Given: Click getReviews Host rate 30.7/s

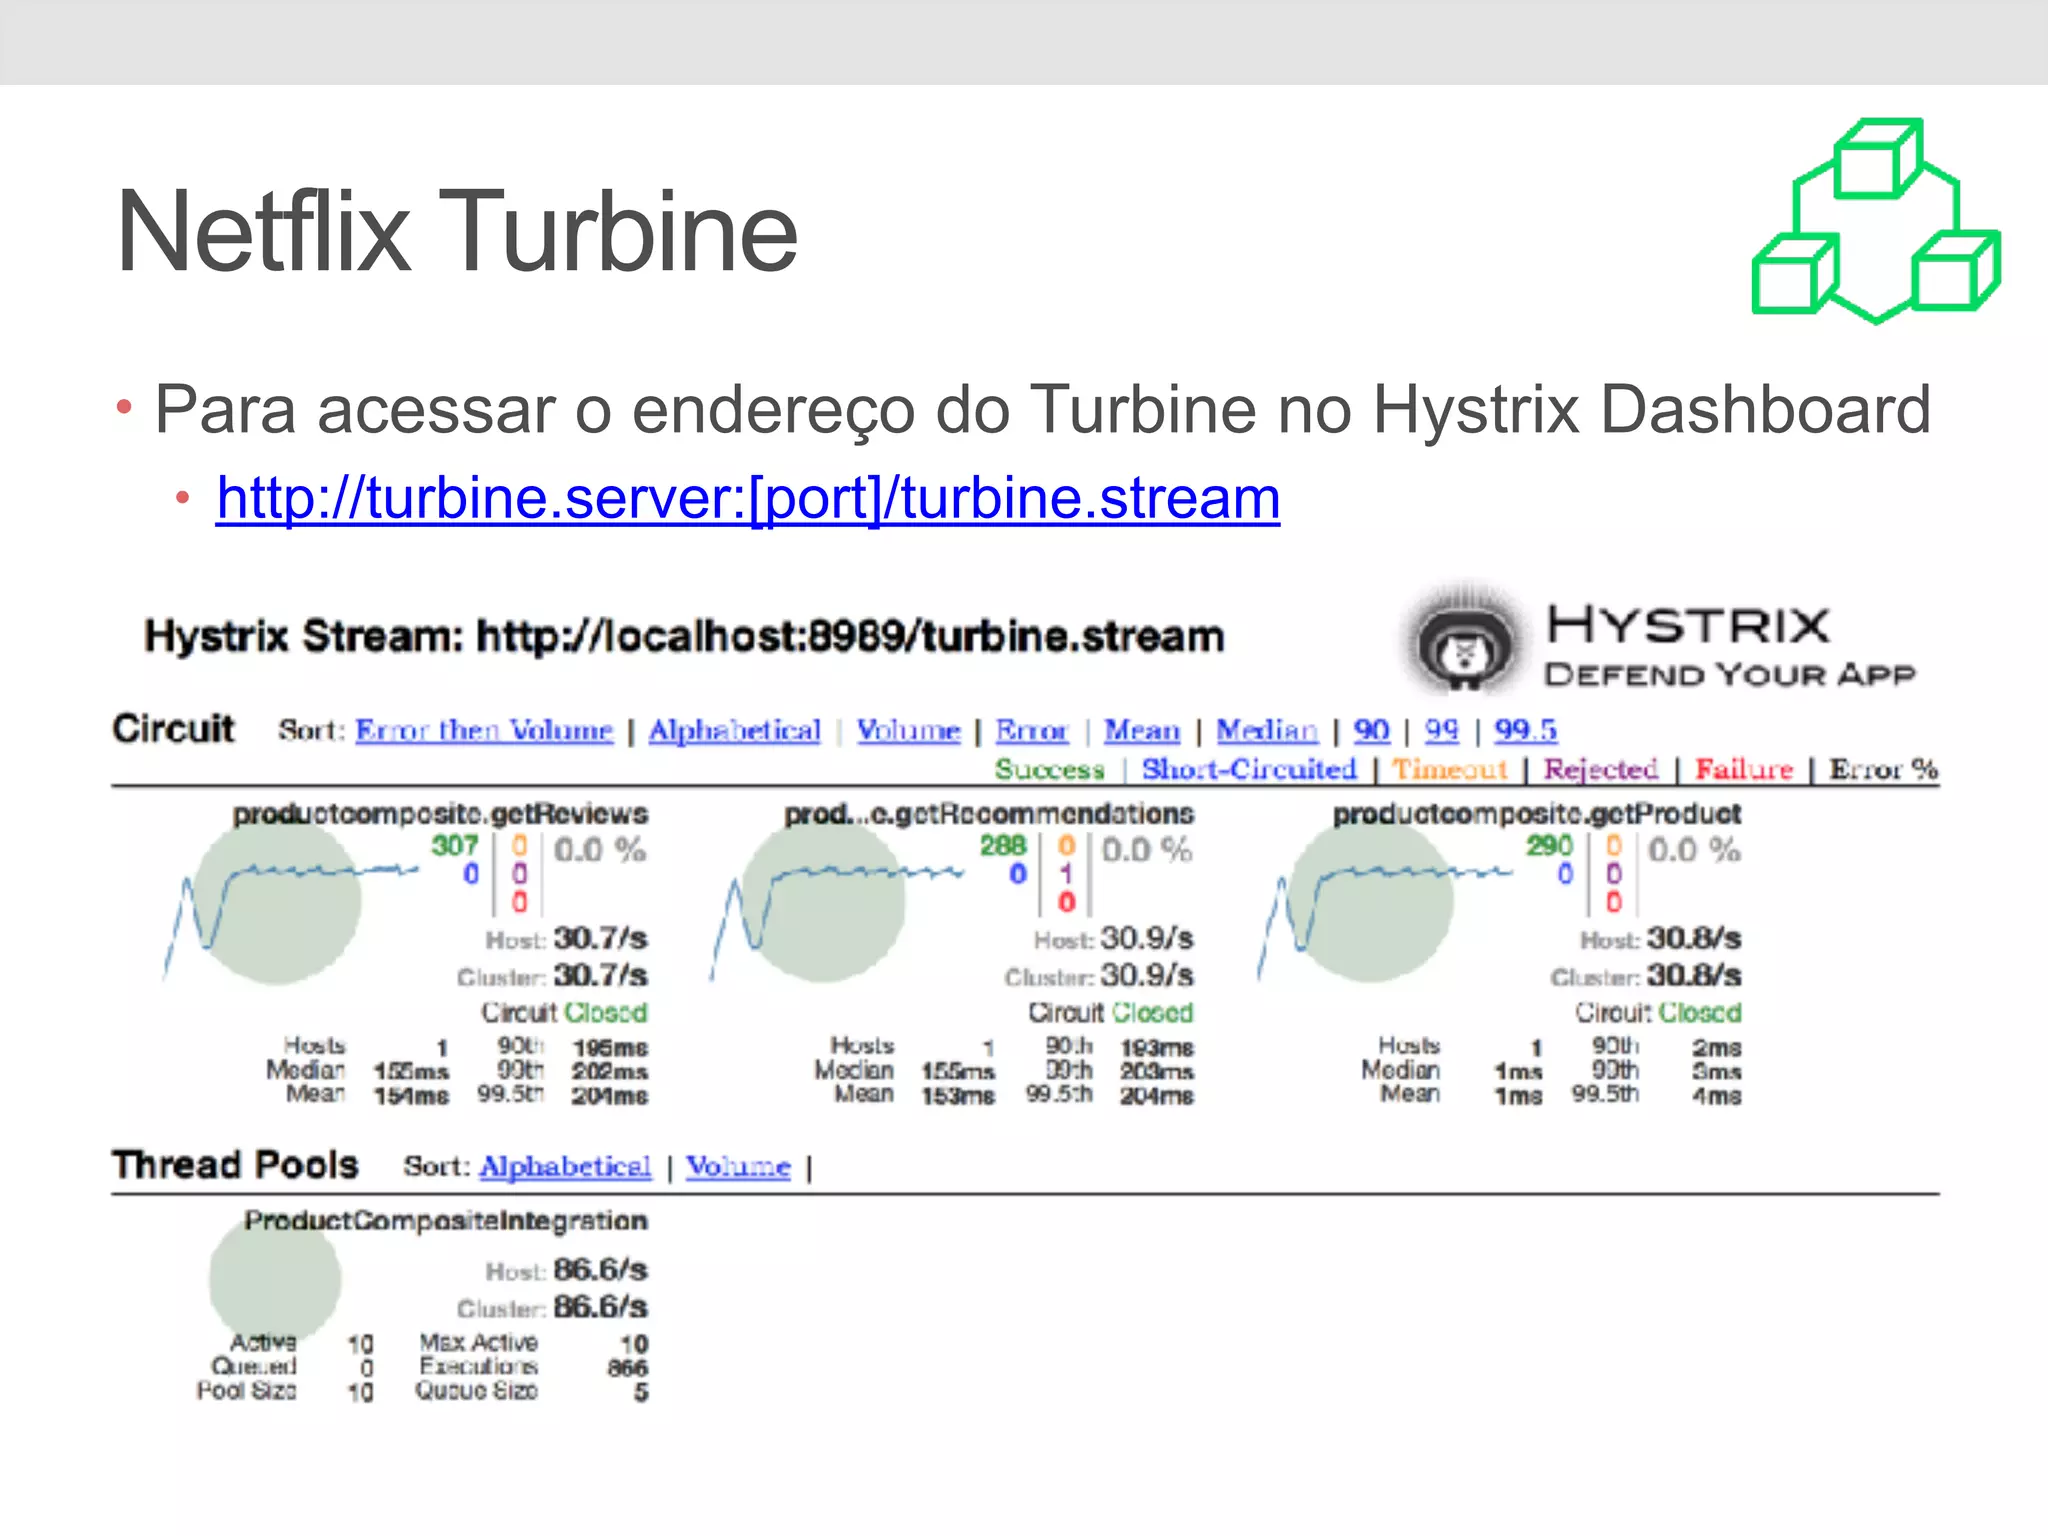Looking at the screenshot, I should (x=601, y=938).
